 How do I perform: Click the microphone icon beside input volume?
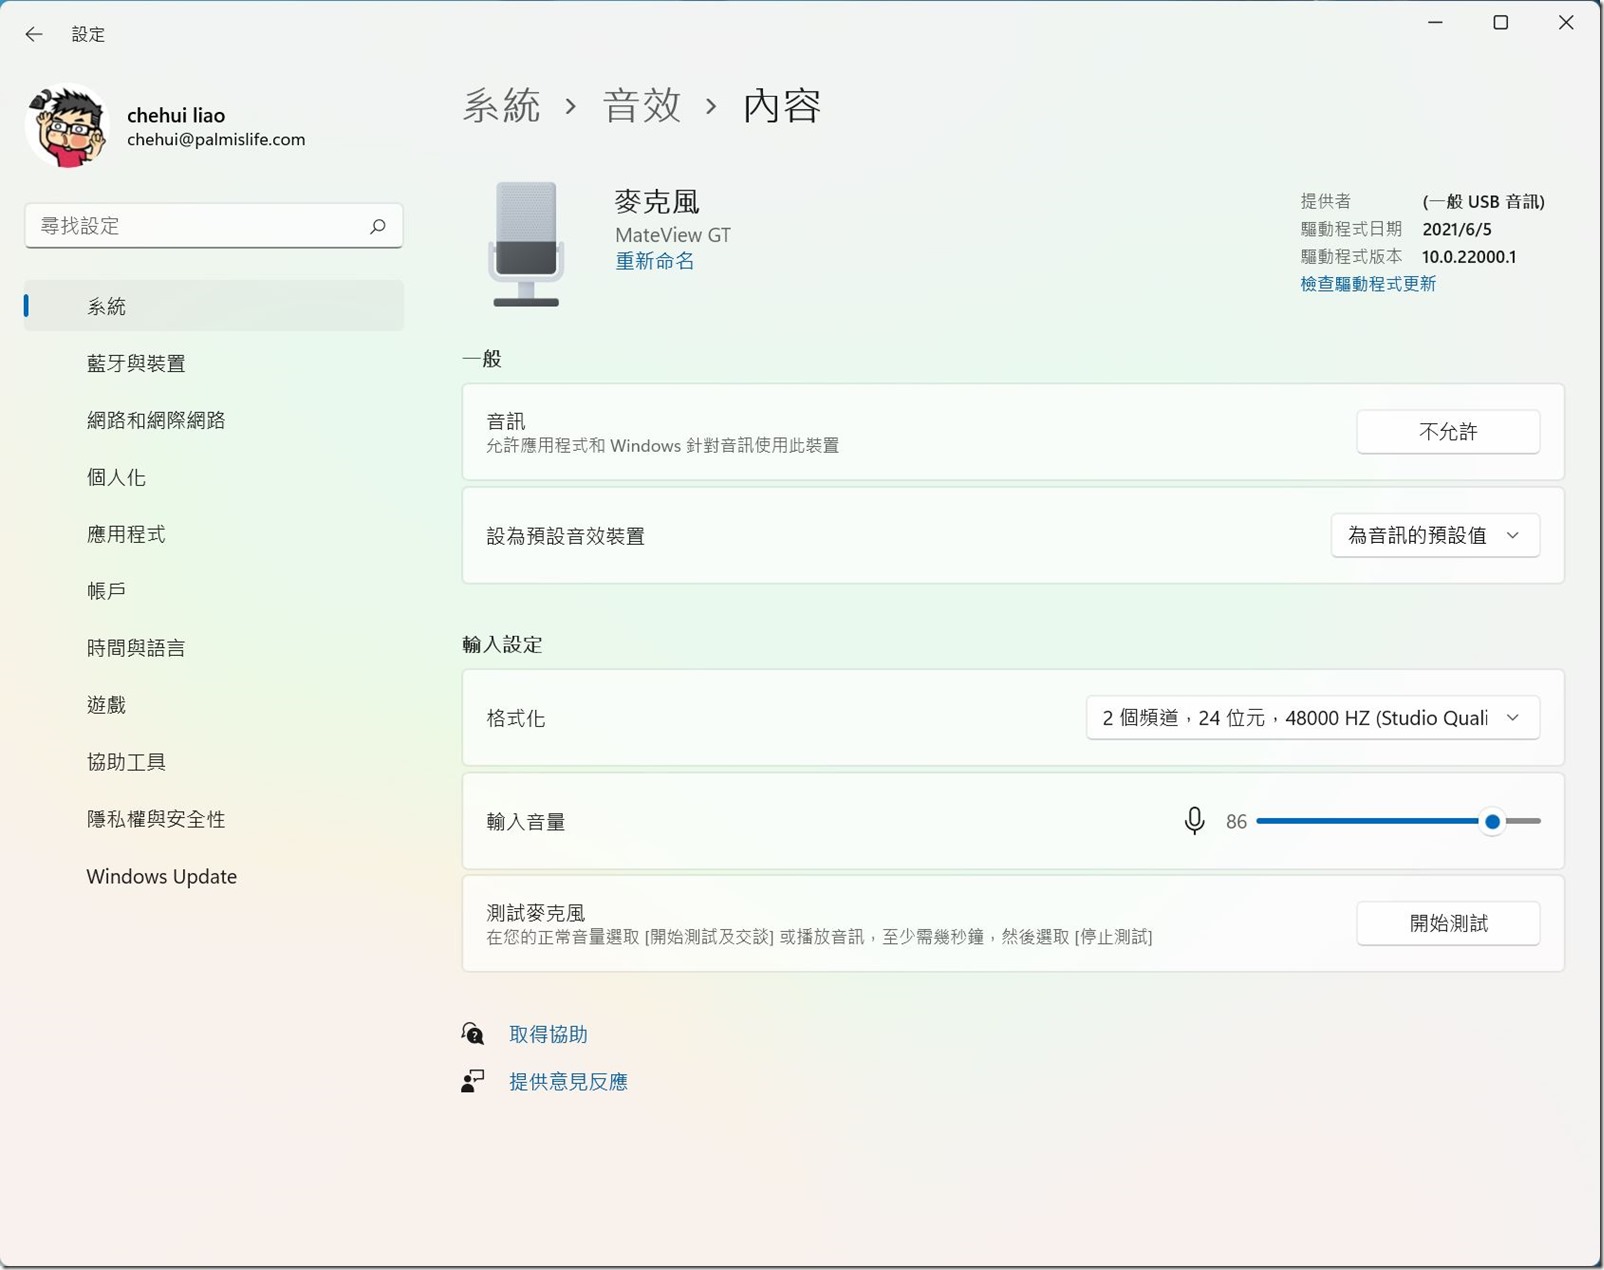tap(1194, 821)
